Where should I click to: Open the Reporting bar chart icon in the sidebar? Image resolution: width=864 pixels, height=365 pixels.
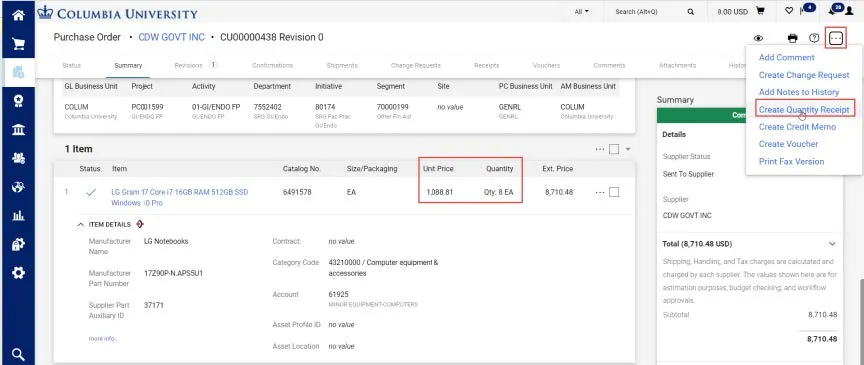tap(18, 216)
